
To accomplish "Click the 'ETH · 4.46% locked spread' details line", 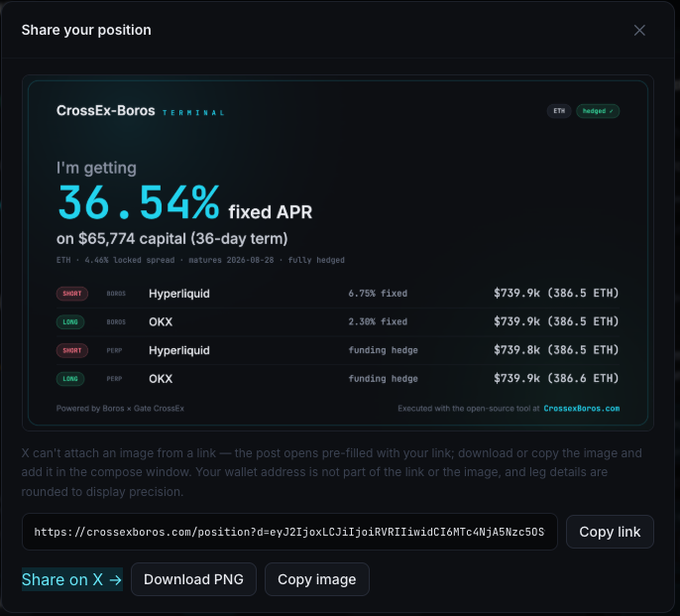I will 200,260.
